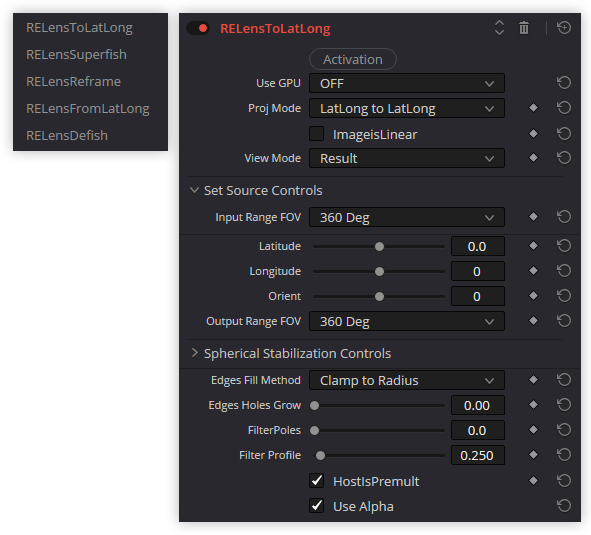Reset the Use GPU setting
Viewport: 591px width, 535px height.
[564, 83]
